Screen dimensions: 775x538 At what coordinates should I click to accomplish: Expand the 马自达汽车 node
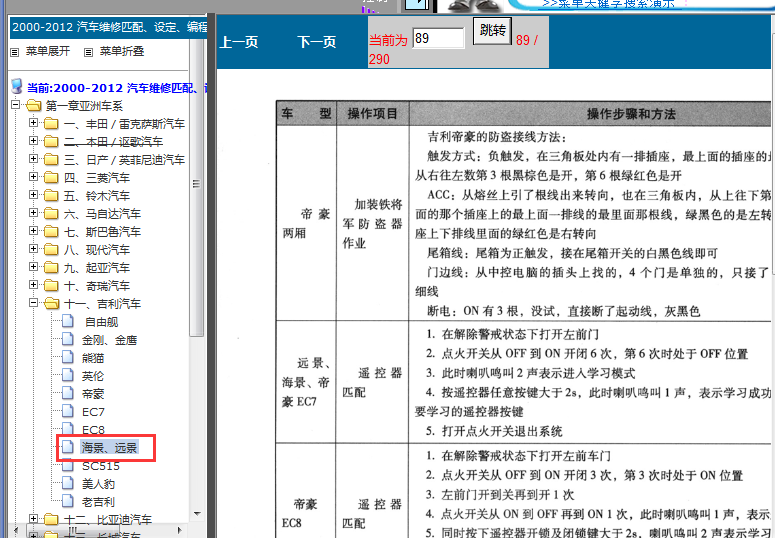click(33, 213)
